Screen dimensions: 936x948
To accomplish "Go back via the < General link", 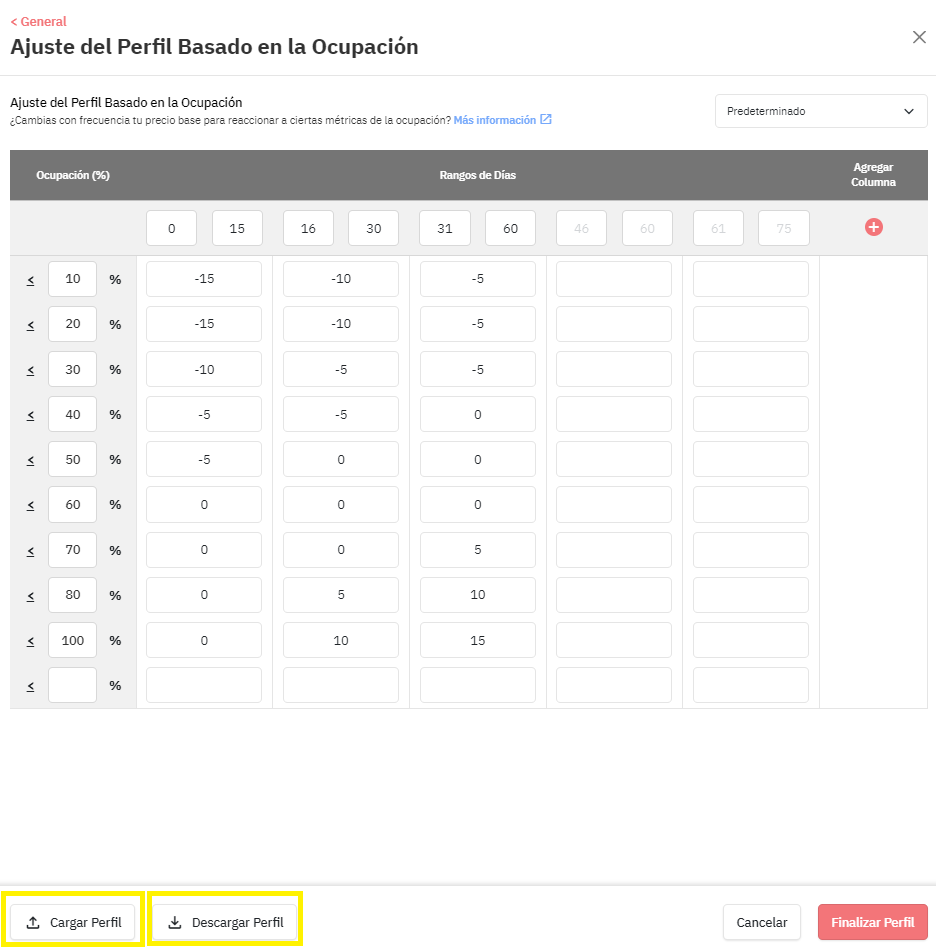I will [39, 22].
